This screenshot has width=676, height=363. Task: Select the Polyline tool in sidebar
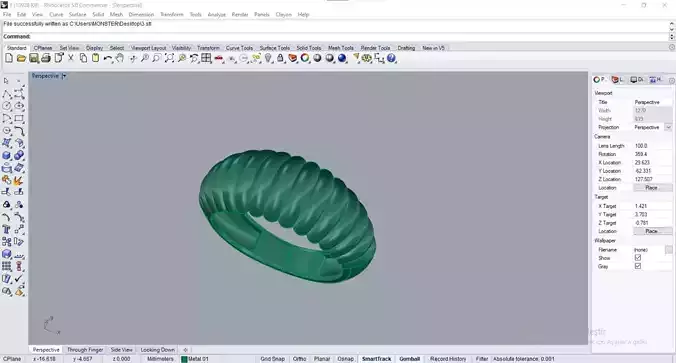point(6,94)
